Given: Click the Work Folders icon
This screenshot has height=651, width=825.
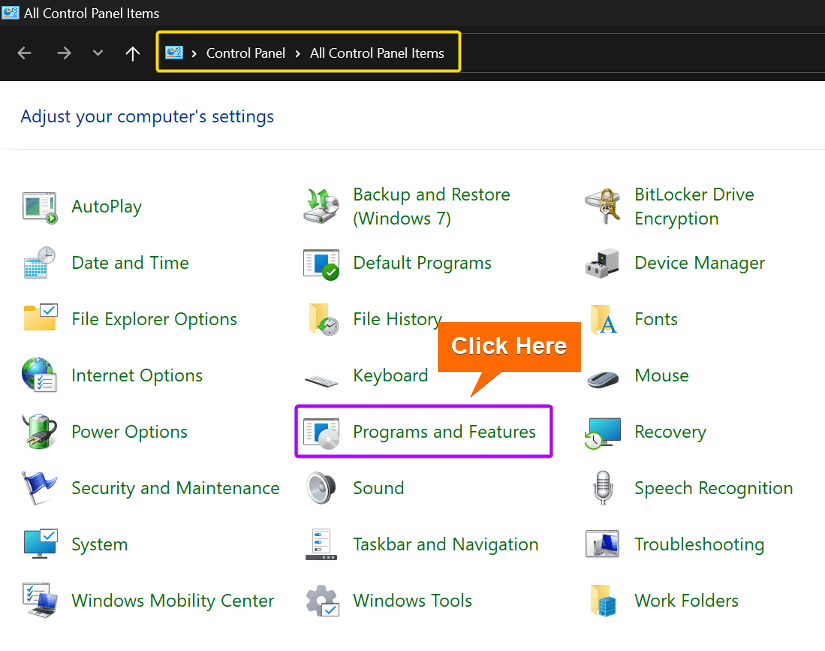Looking at the screenshot, I should [x=603, y=600].
